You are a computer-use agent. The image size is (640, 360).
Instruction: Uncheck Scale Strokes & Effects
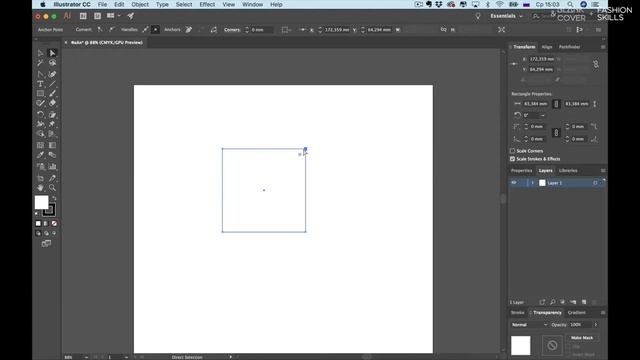[x=512, y=159]
